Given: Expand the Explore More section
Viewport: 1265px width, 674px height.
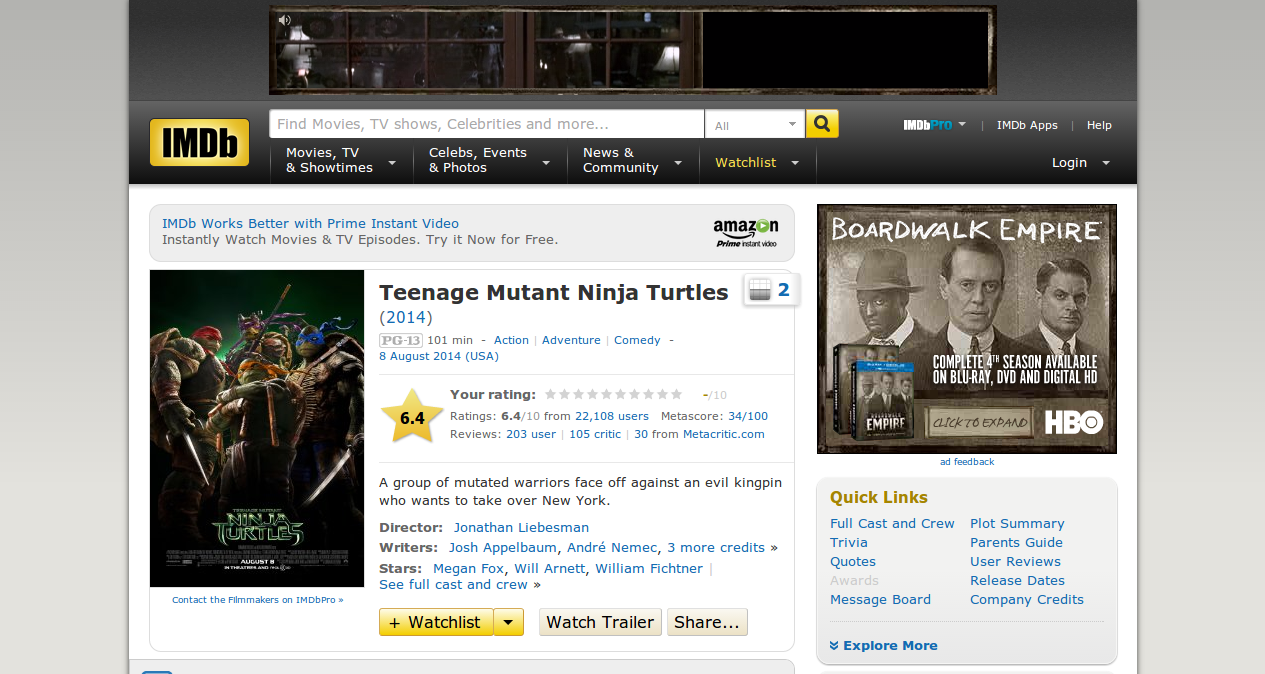Looking at the screenshot, I should click(x=883, y=645).
